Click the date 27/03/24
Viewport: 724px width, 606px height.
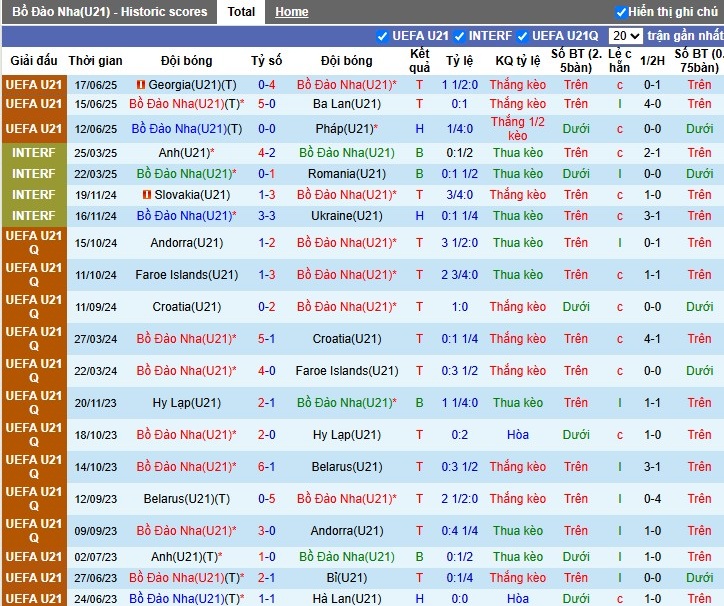click(x=96, y=339)
